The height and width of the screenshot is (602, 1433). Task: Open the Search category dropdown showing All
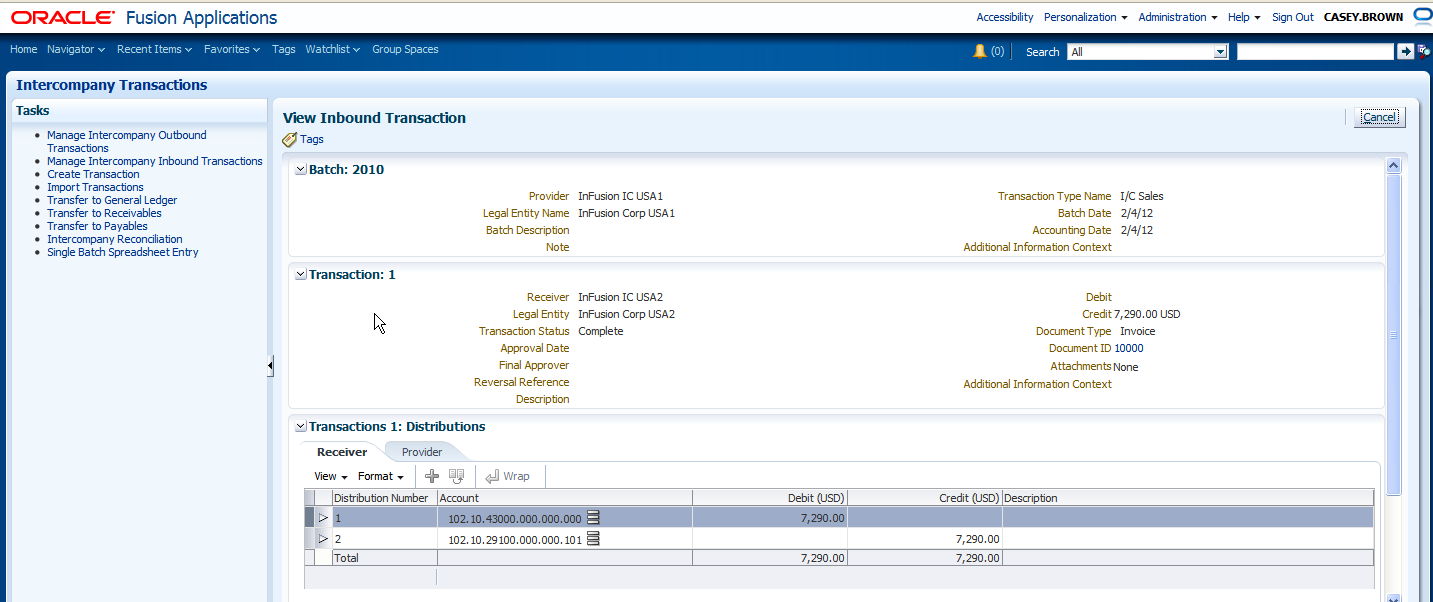(x=1220, y=52)
